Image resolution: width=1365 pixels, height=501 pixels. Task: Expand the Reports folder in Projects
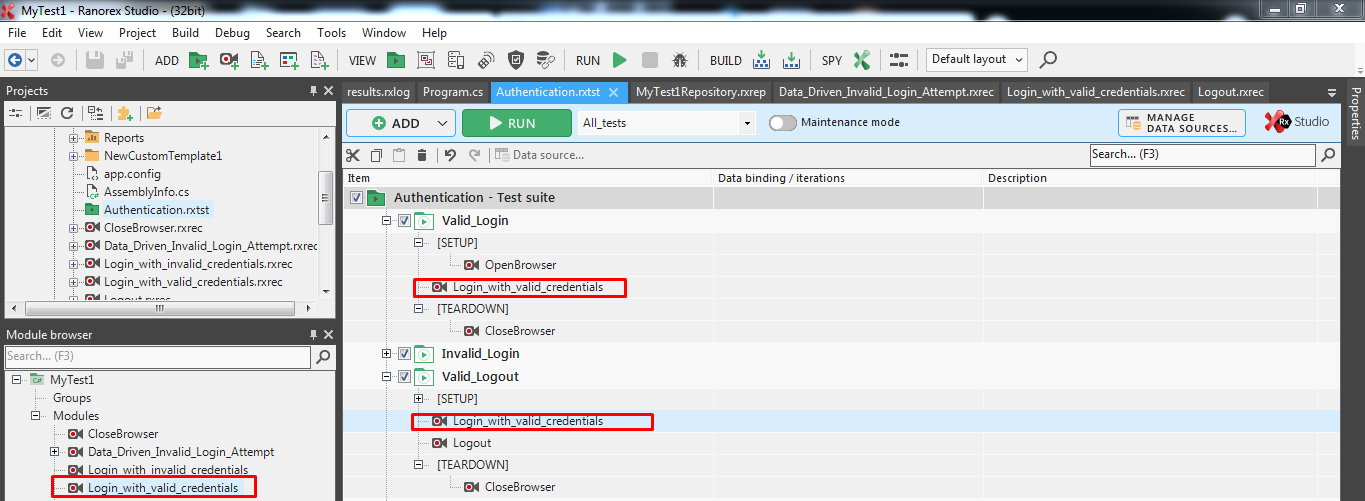(74, 138)
